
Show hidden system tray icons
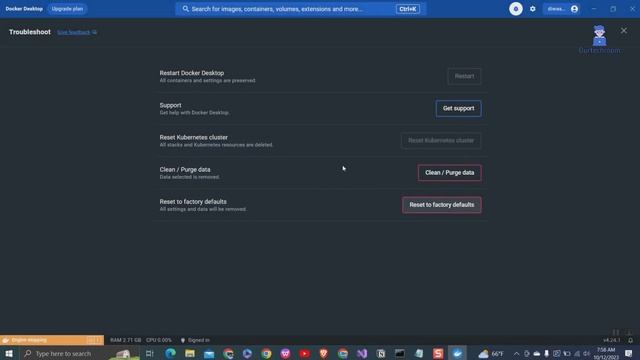pos(517,353)
